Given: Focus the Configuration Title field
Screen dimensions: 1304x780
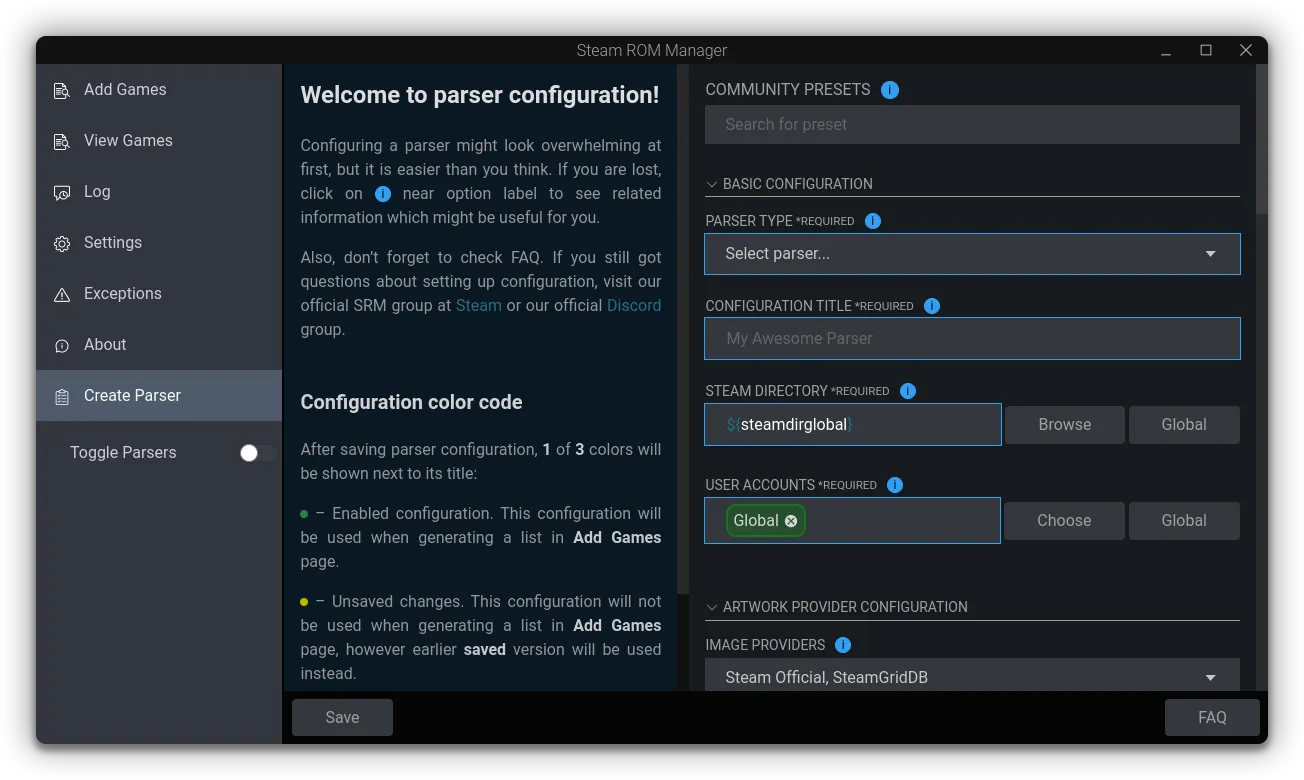Looking at the screenshot, I should point(972,339).
